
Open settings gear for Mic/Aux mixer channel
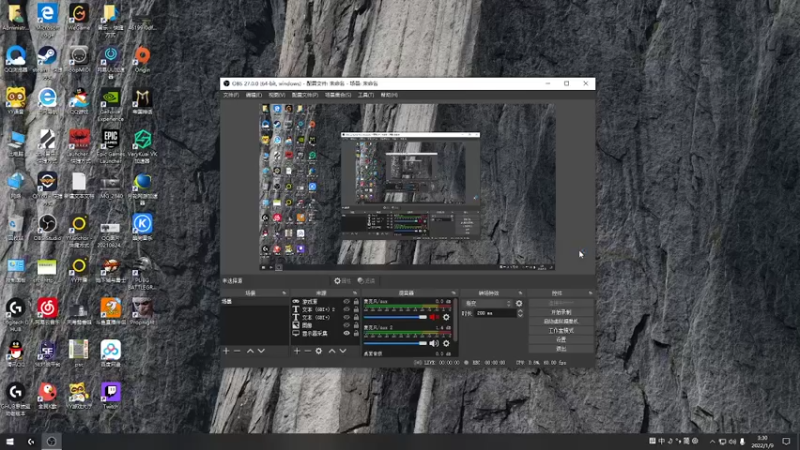click(446, 317)
